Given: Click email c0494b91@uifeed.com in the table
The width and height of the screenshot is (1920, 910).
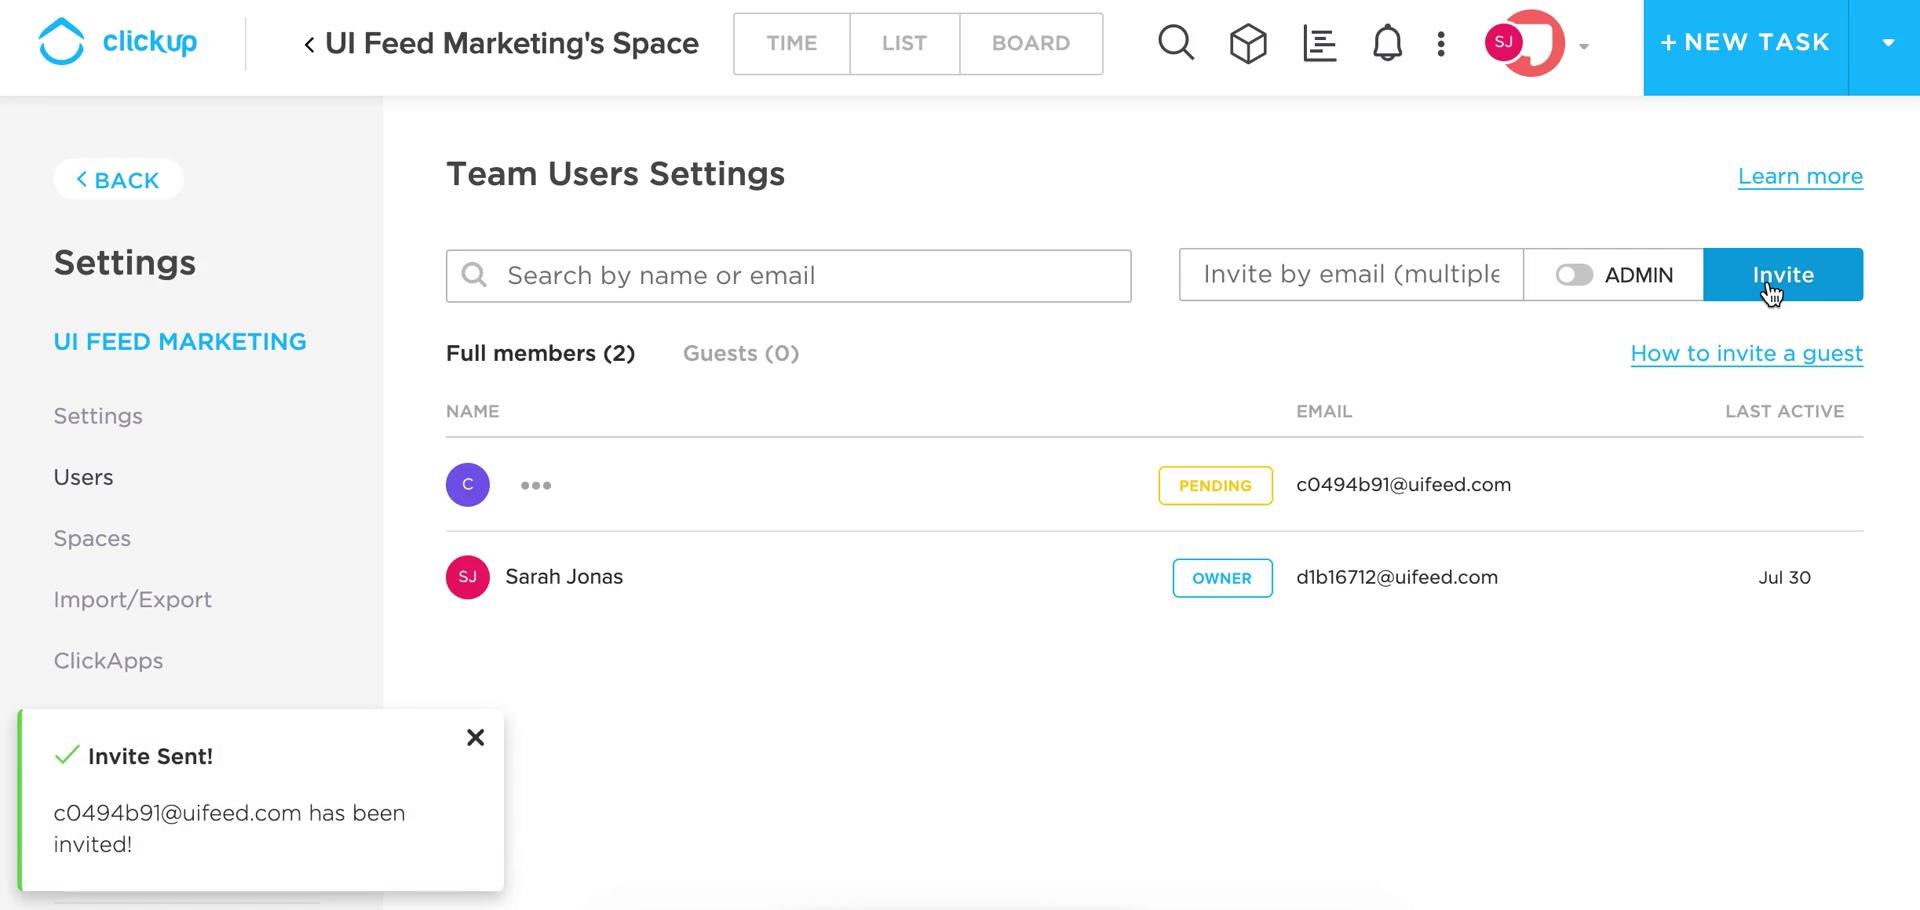Looking at the screenshot, I should point(1404,485).
